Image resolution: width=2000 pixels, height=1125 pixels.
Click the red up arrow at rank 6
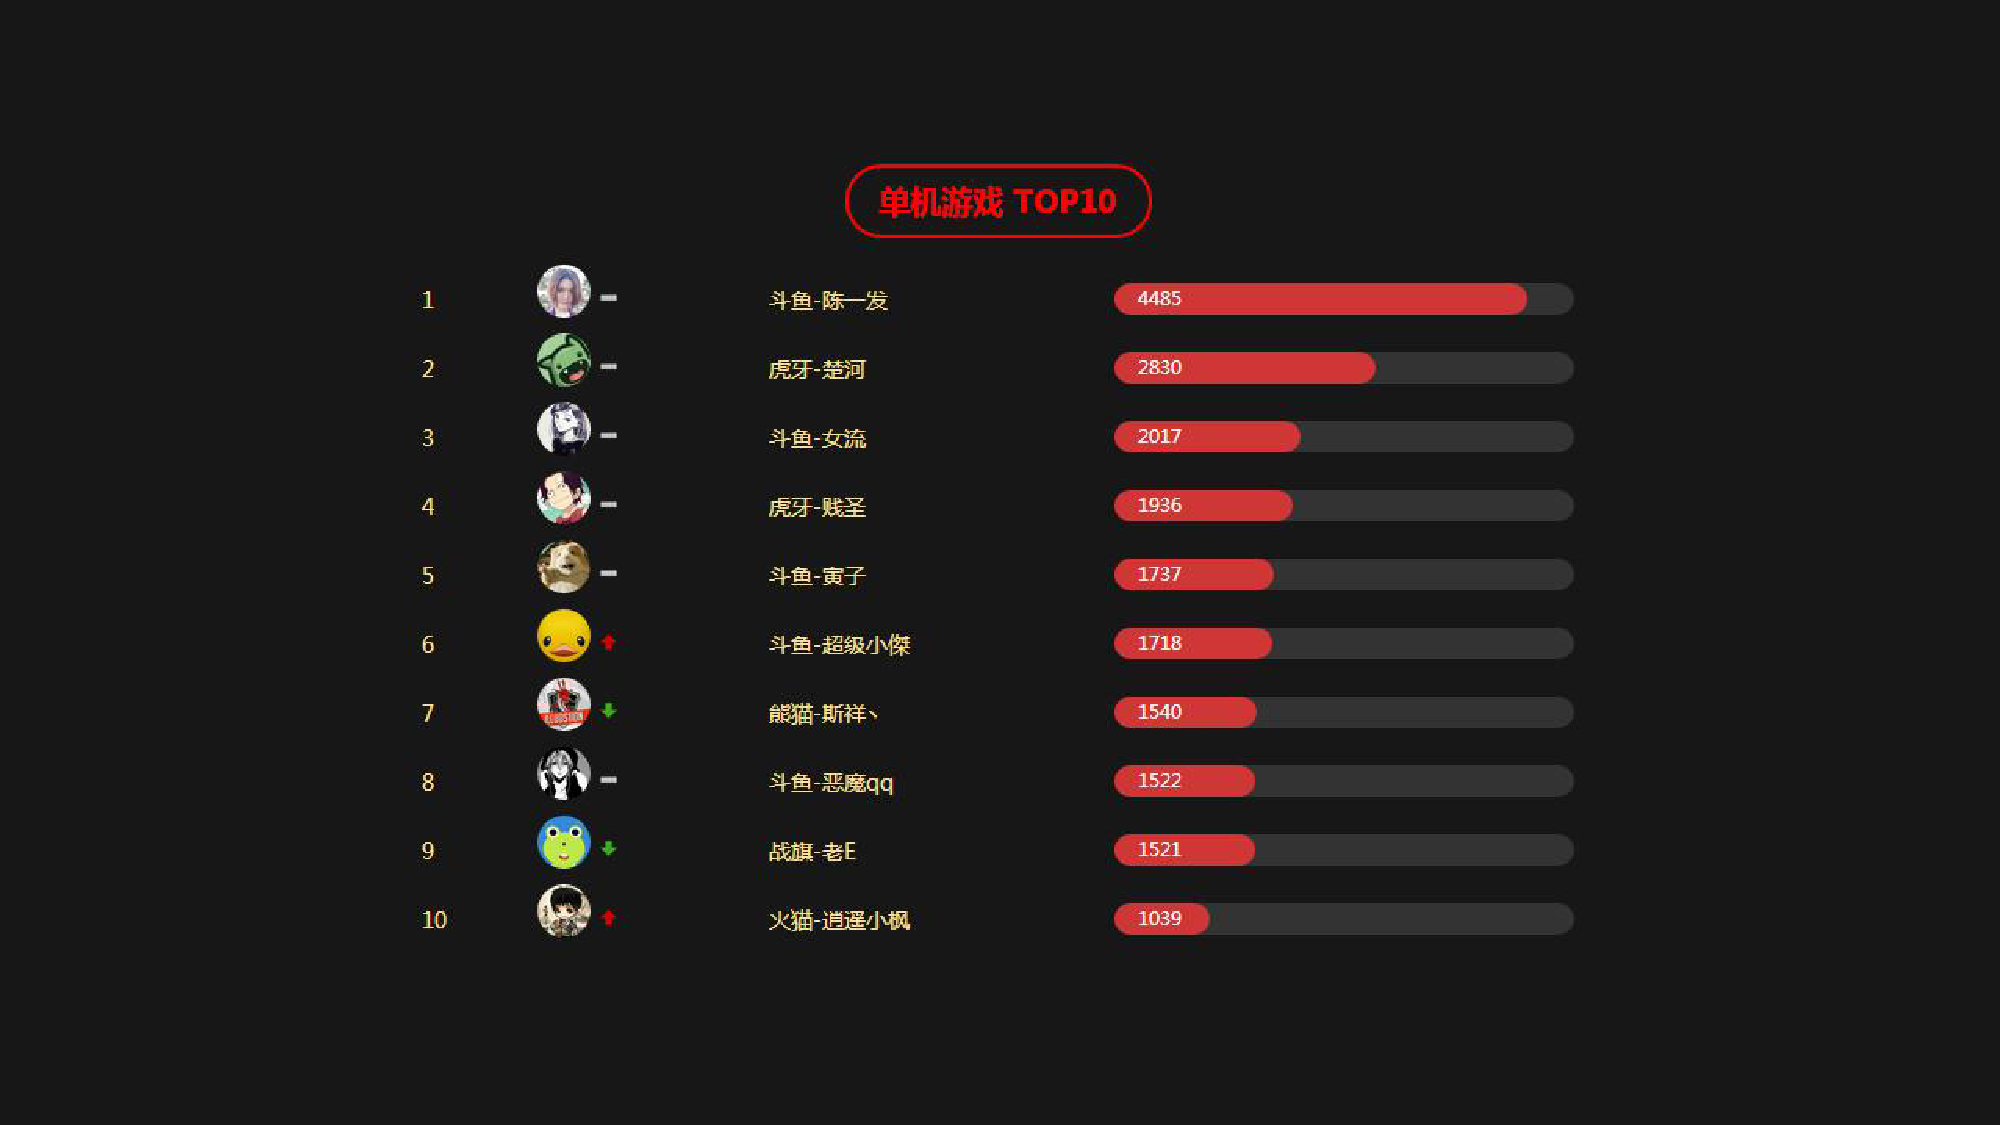click(608, 642)
